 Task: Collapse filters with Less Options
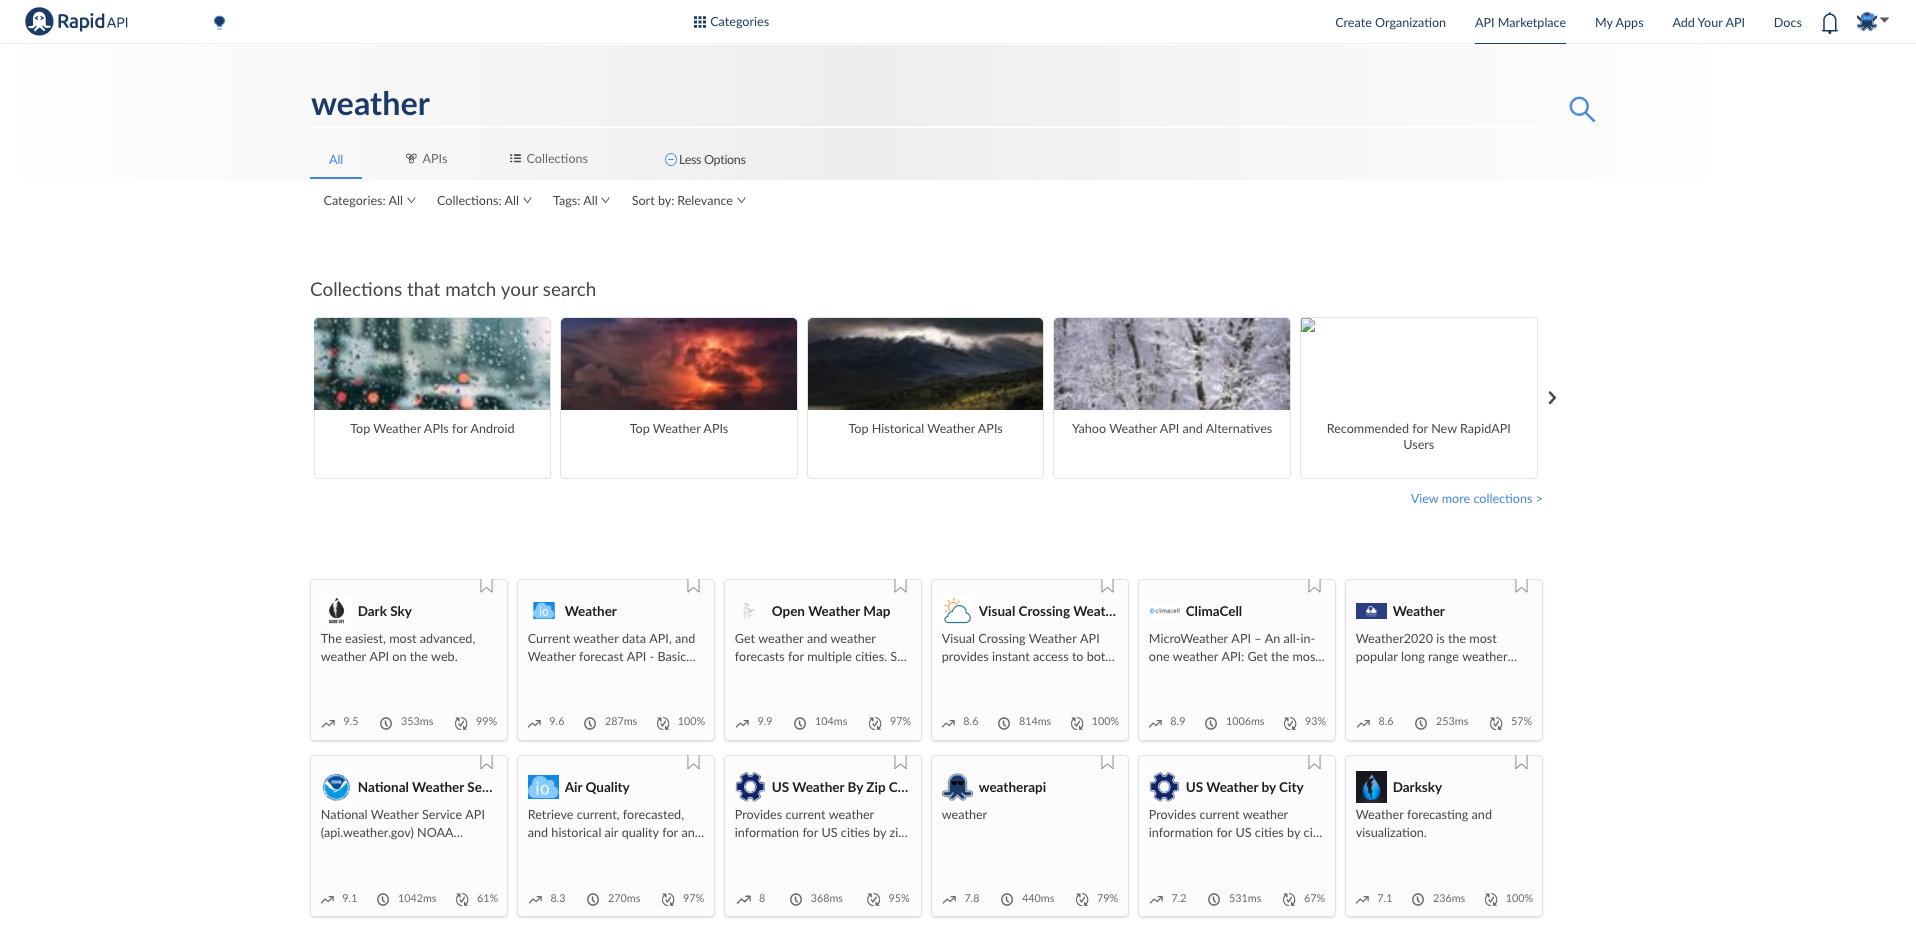(705, 160)
